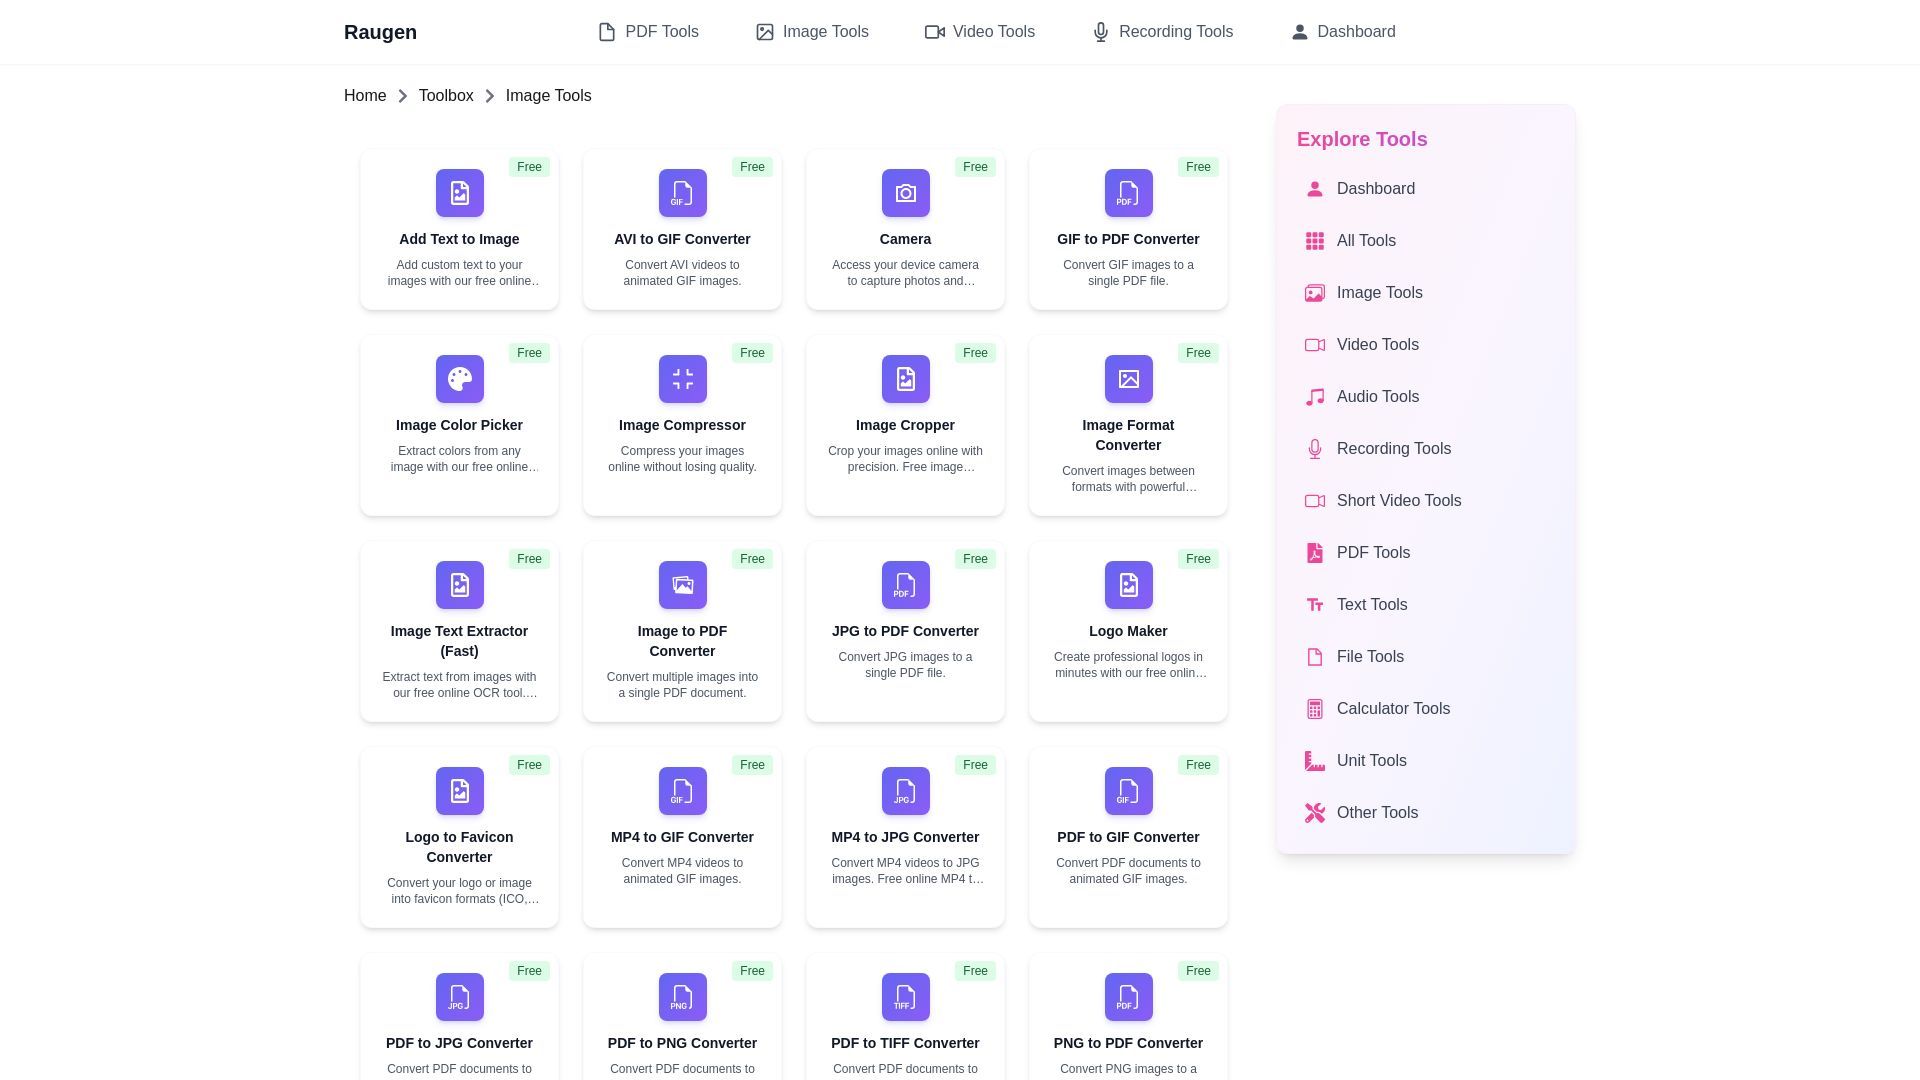
Task: Click the Raugen logo
Action: tap(380, 32)
